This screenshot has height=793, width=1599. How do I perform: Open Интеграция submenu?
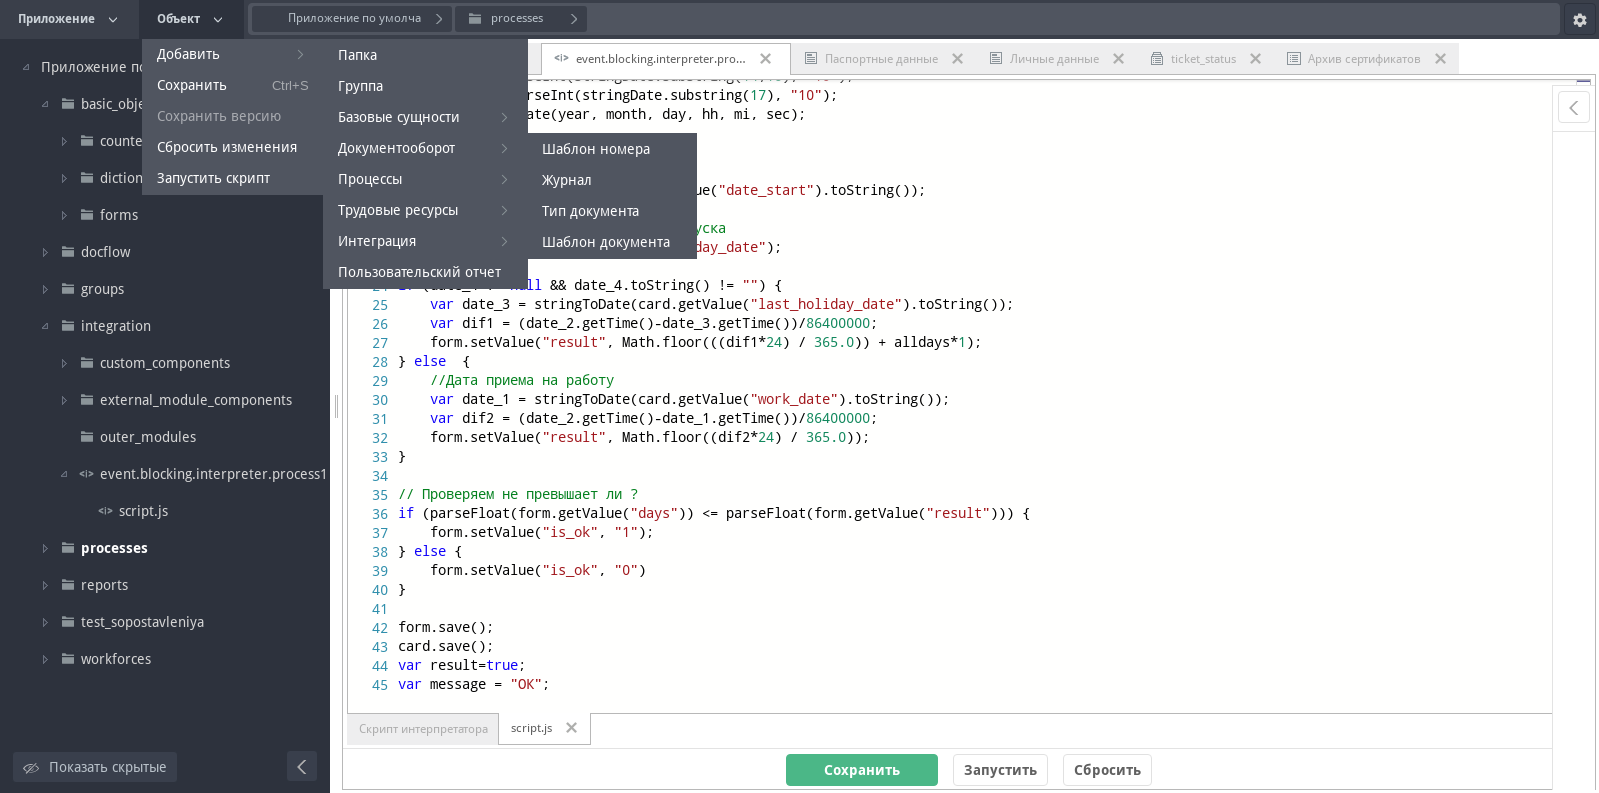pos(425,241)
